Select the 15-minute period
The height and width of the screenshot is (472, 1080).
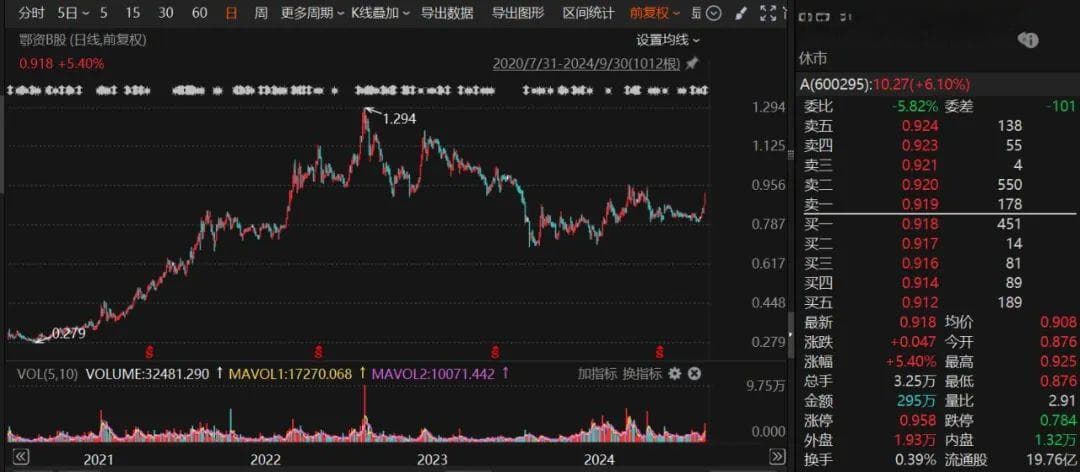click(133, 12)
